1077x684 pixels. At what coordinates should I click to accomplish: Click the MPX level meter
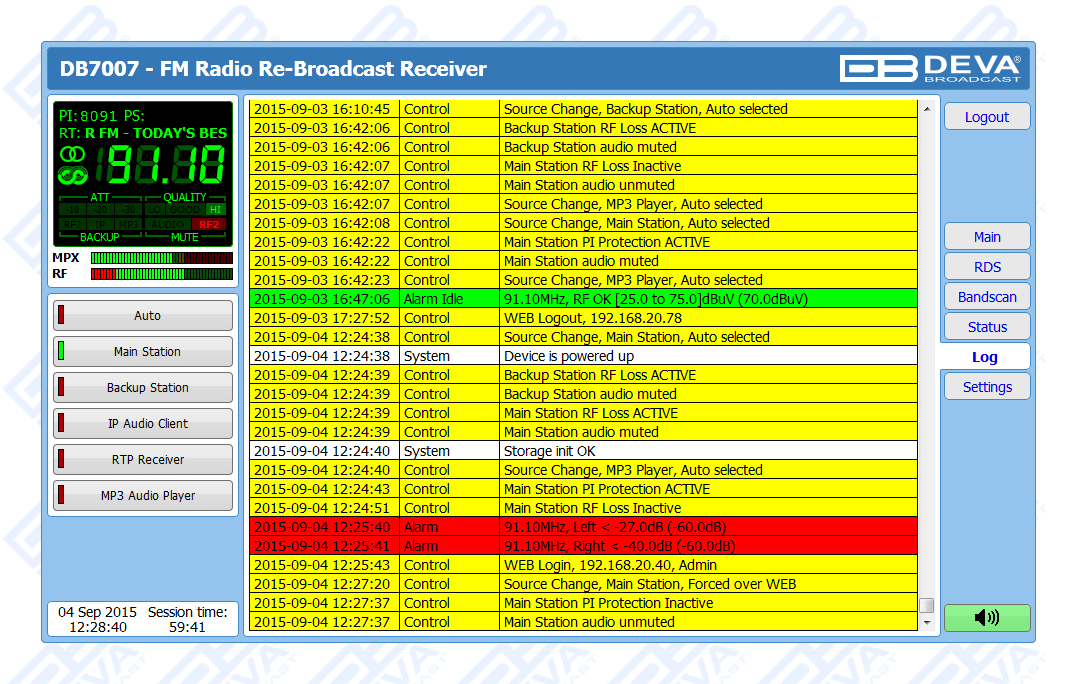(x=161, y=258)
